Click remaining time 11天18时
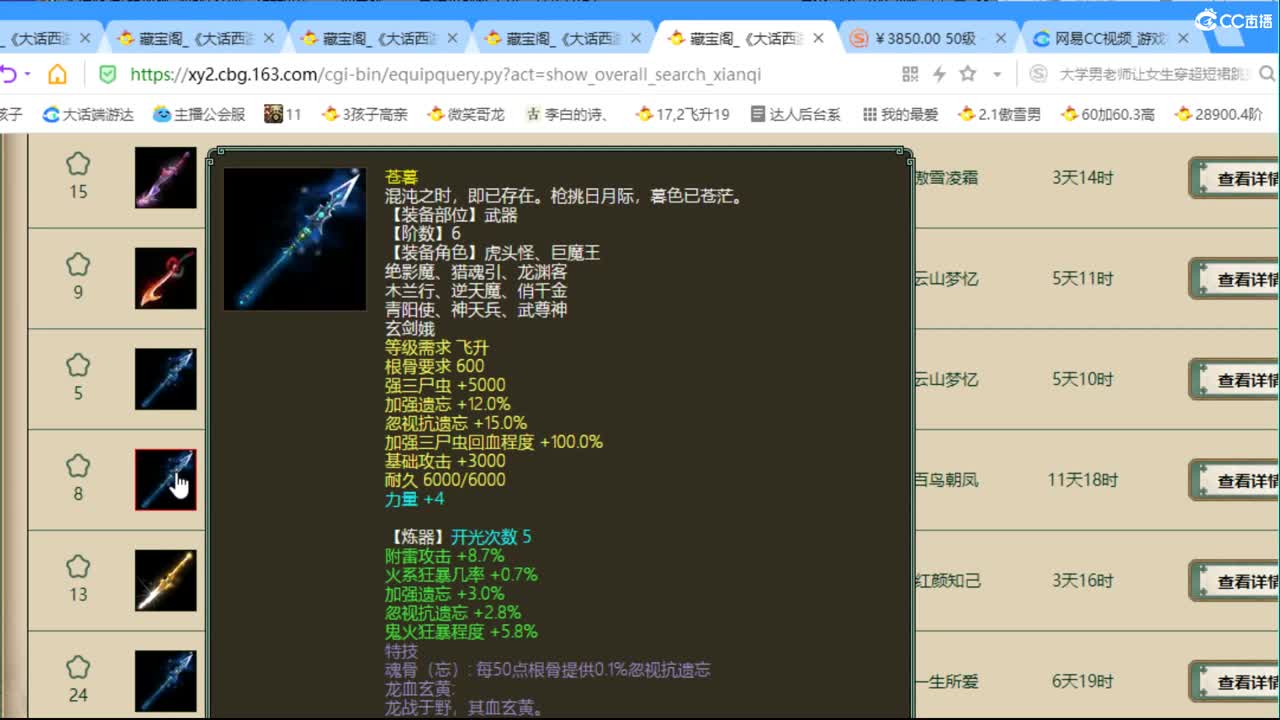 pyautogui.click(x=1082, y=480)
